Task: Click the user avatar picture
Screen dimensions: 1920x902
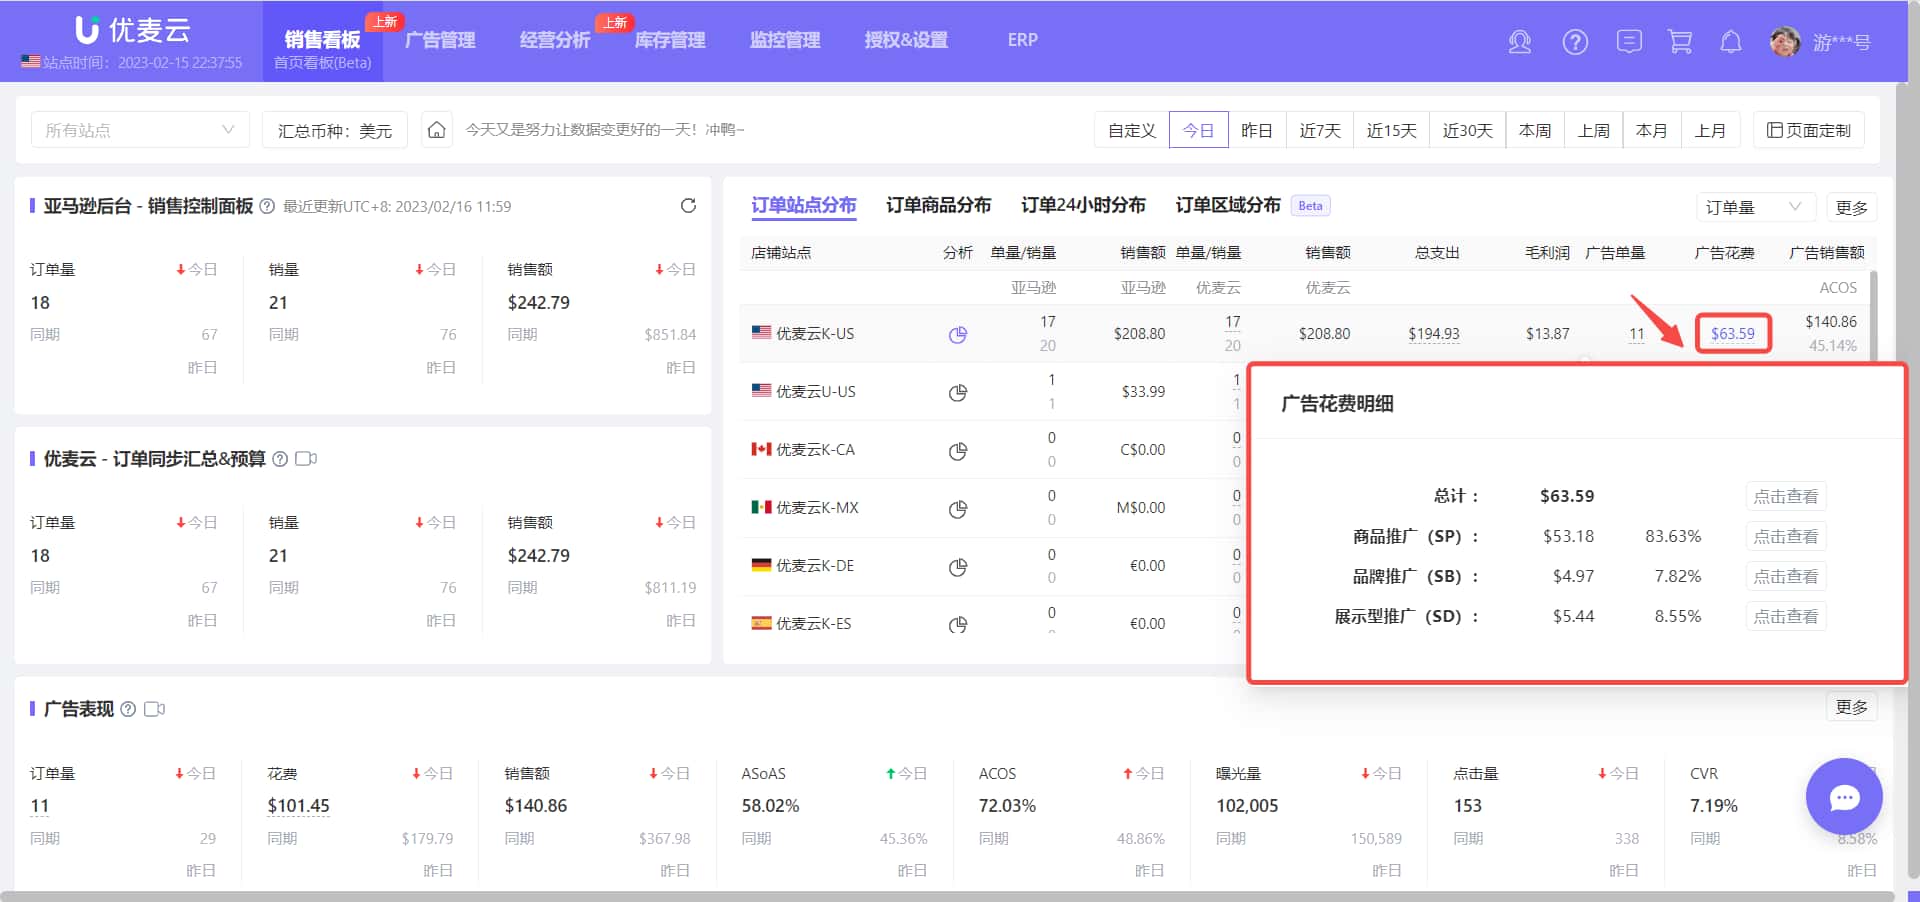Action: point(1785,42)
